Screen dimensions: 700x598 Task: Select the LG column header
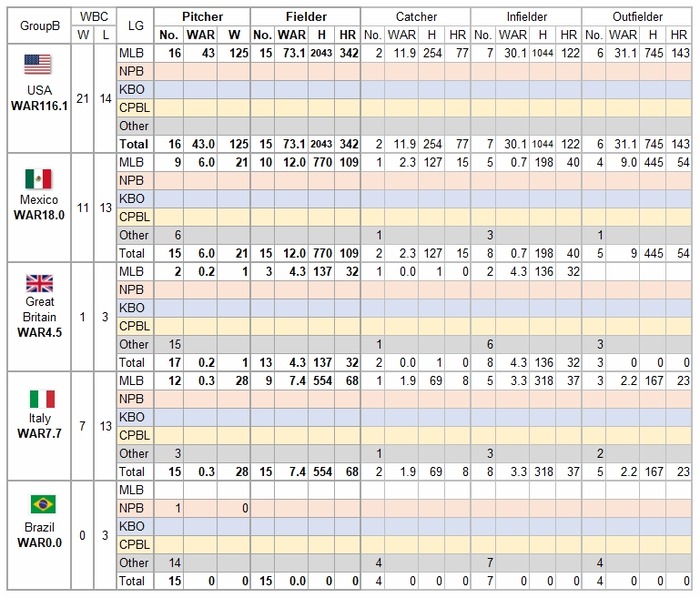tap(135, 25)
